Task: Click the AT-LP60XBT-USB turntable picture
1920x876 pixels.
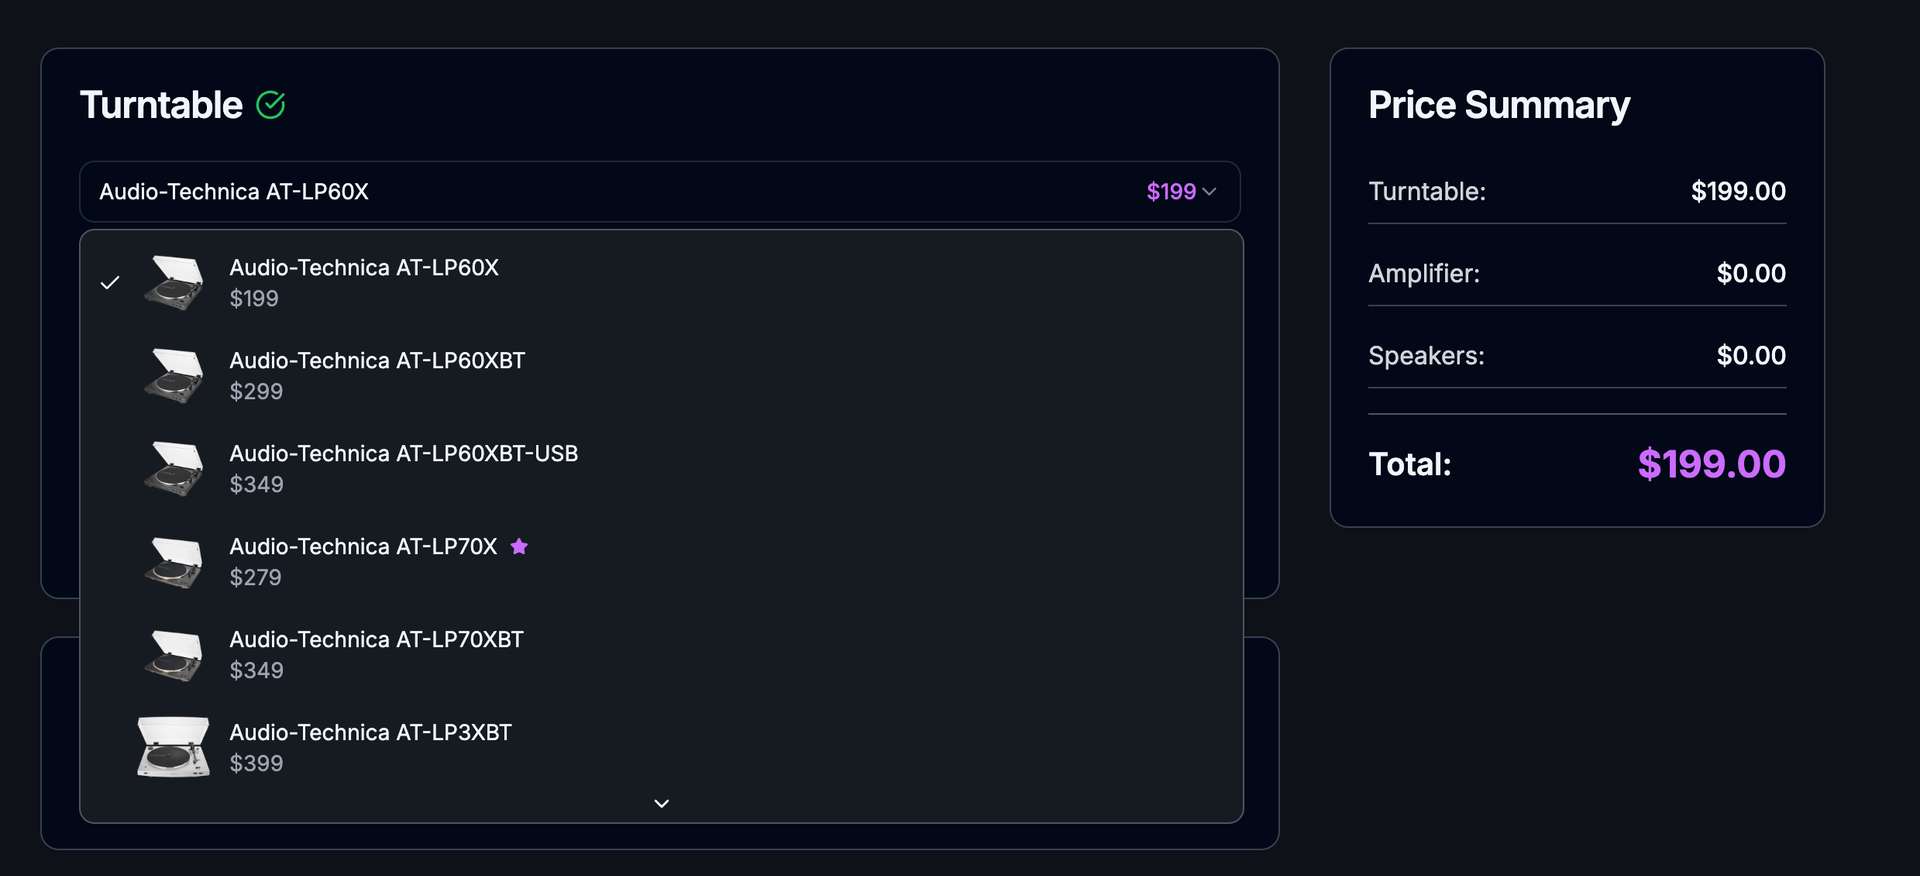Action: pyautogui.click(x=173, y=468)
